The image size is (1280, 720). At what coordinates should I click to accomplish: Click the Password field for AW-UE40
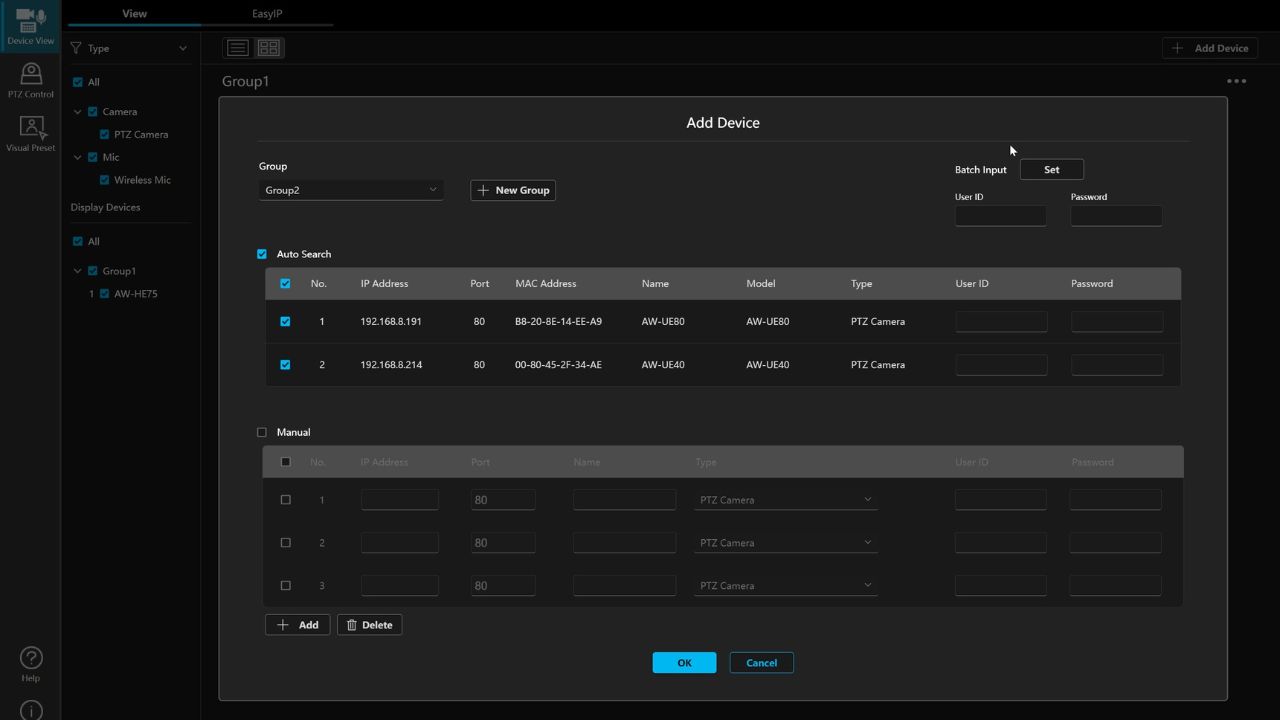pyautogui.click(x=1117, y=364)
